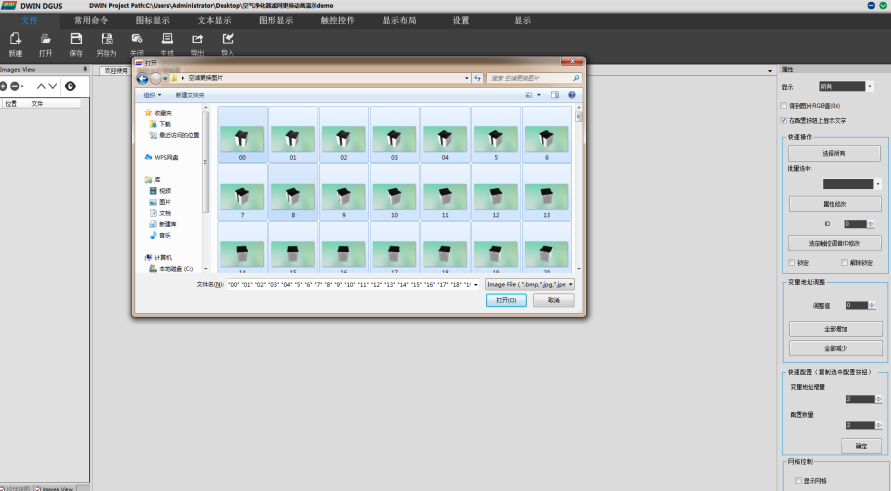Click the 导入 (Import) toolbar icon
Screen dimensions: 891x491
[227, 41]
